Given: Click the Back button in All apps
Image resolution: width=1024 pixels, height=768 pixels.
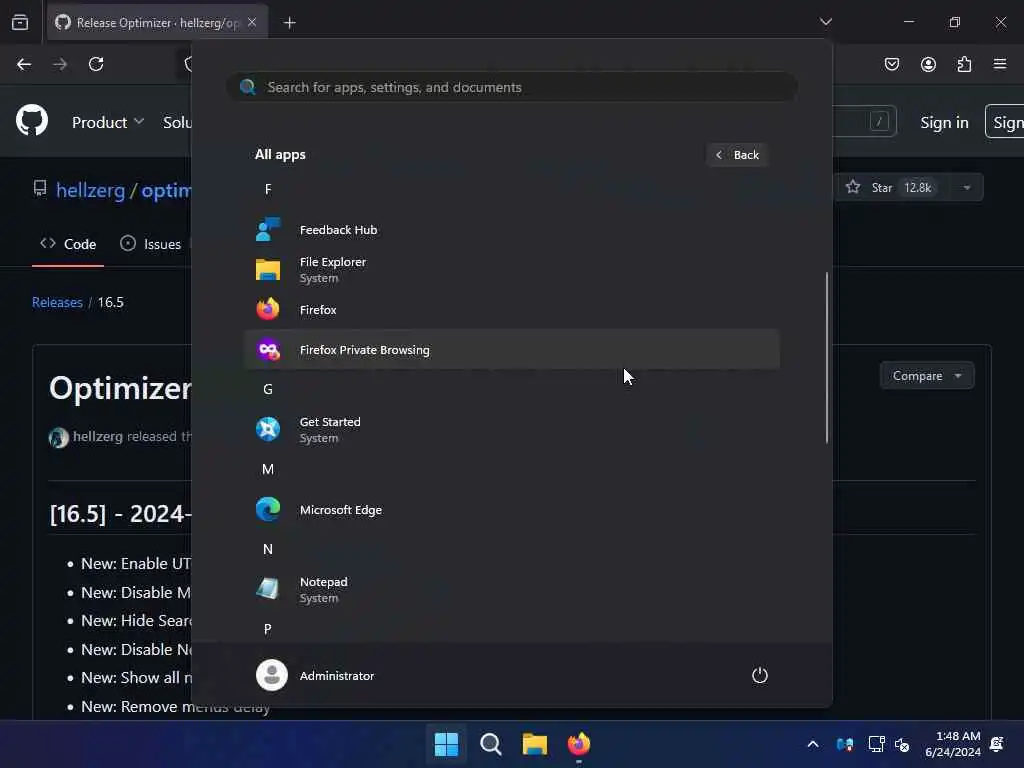Looking at the screenshot, I should [x=737, y=155].
